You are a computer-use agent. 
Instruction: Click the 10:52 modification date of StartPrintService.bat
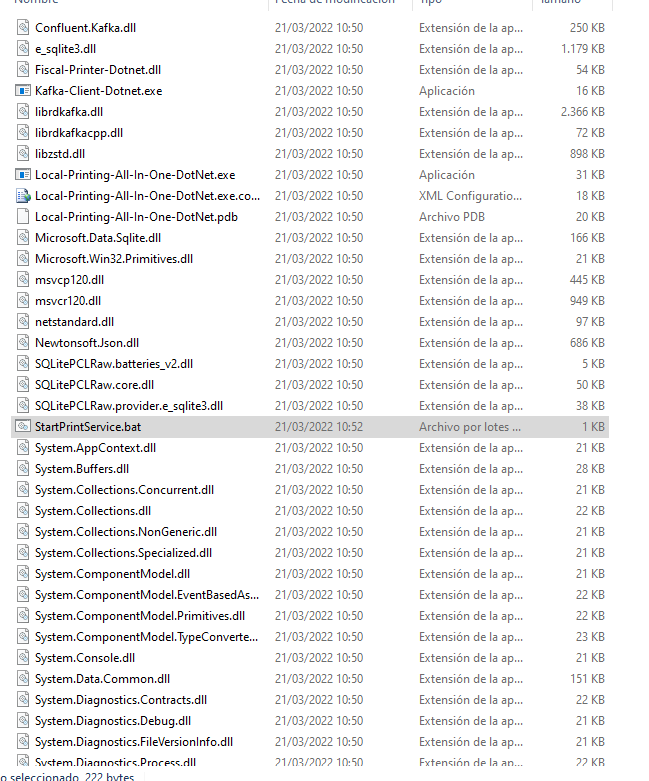[319, 427]
